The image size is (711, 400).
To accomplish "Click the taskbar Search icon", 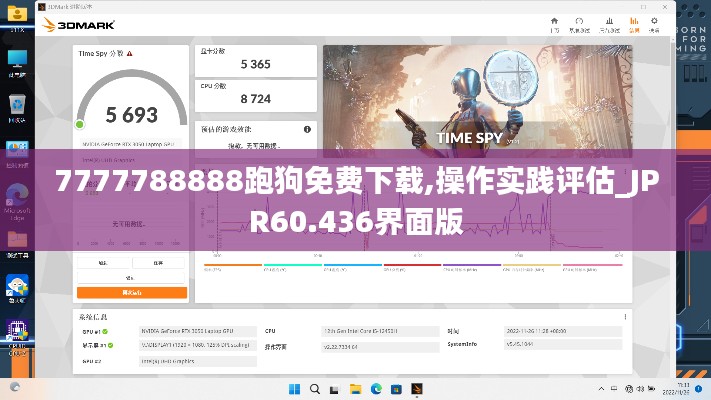I will pyautogui.click(x=316, y=388).
